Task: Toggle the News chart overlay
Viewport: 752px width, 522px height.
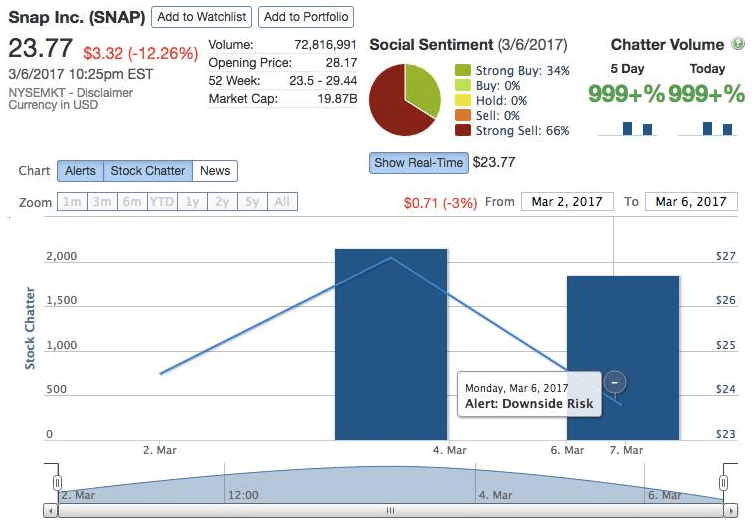Action: click(x=215, y=171)
